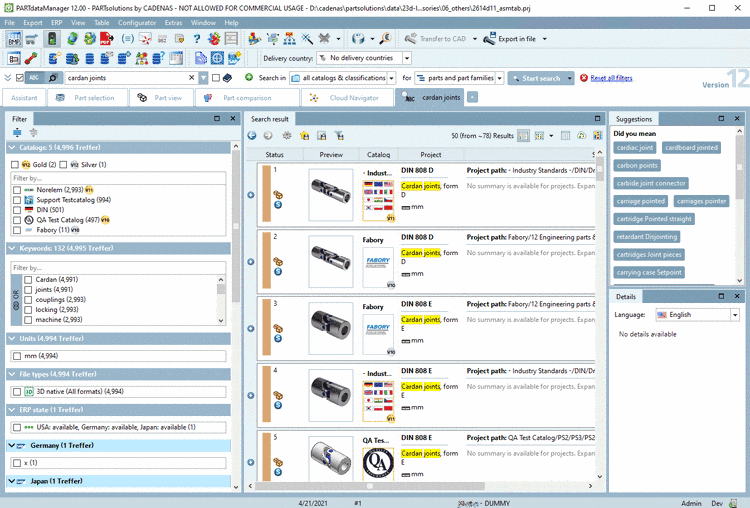750x508 pixels.
Task: Click the database with question mark icon
Action: tap(158, 58)
